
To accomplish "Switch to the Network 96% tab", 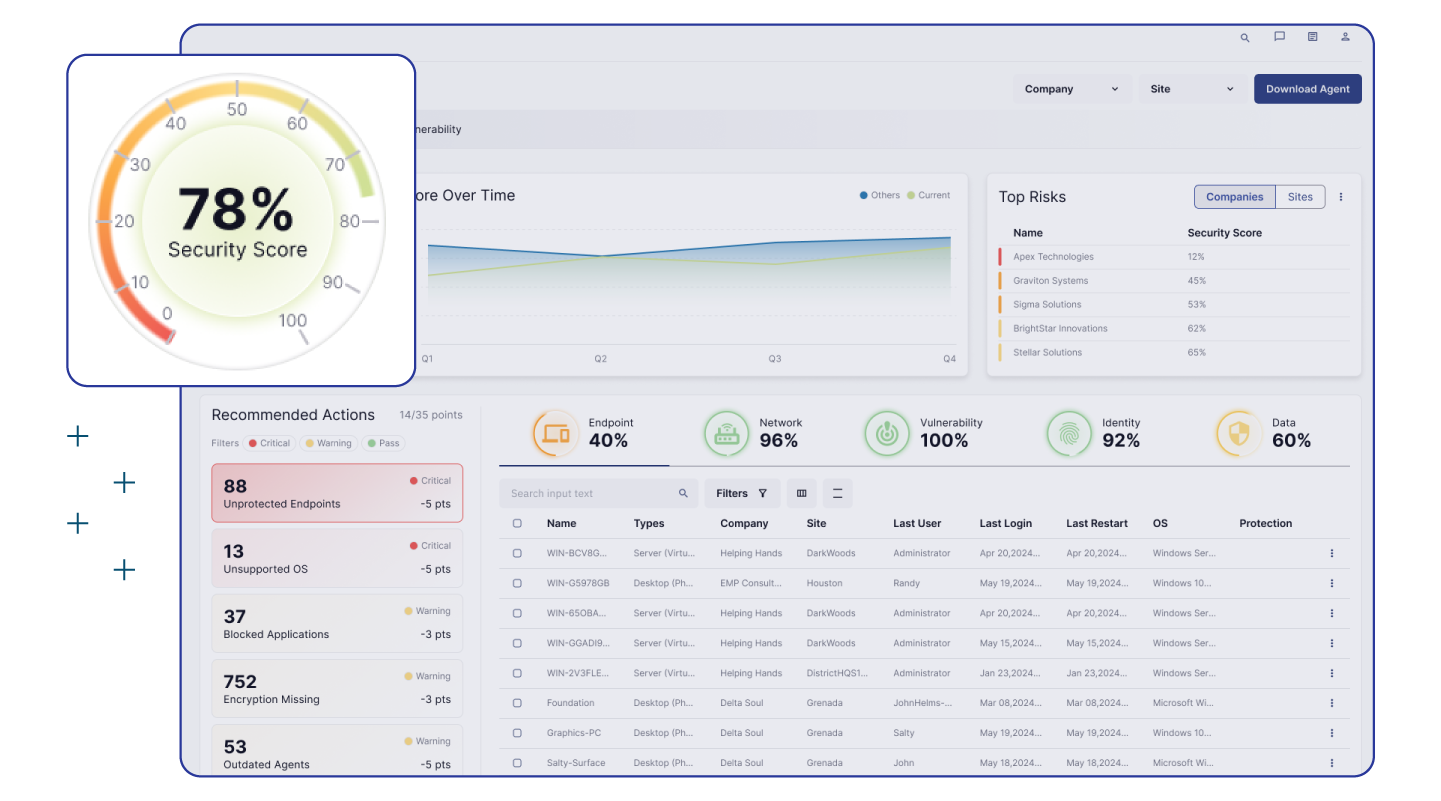I will 753,433.
